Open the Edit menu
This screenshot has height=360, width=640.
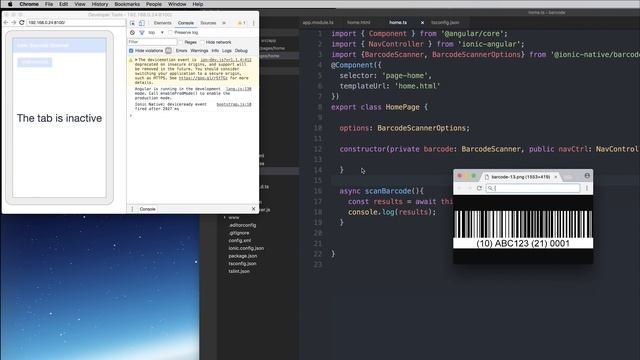64,4
